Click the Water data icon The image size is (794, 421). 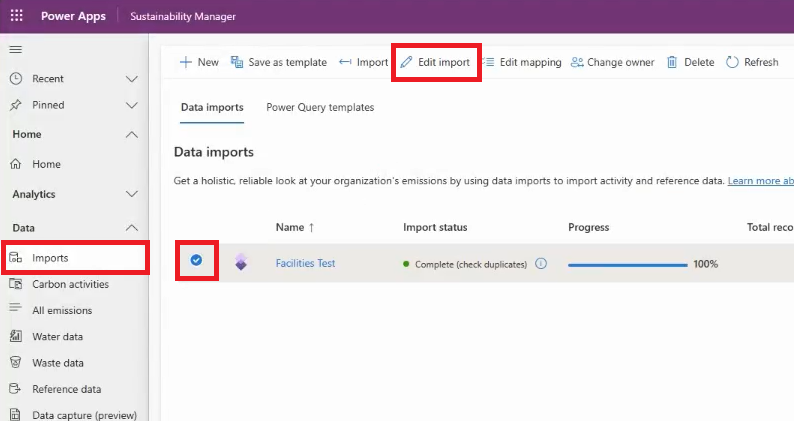pos(16,336)
